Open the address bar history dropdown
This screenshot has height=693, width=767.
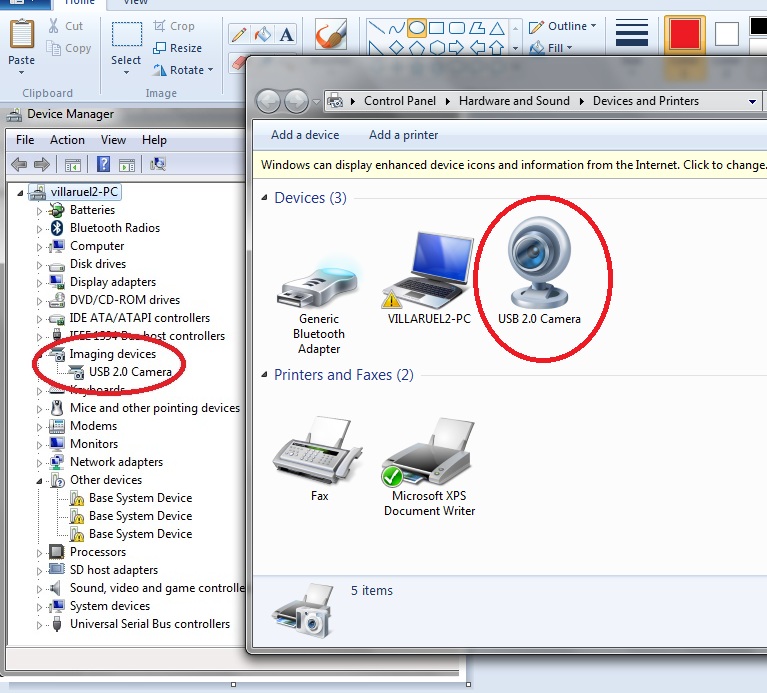[752, 102]
